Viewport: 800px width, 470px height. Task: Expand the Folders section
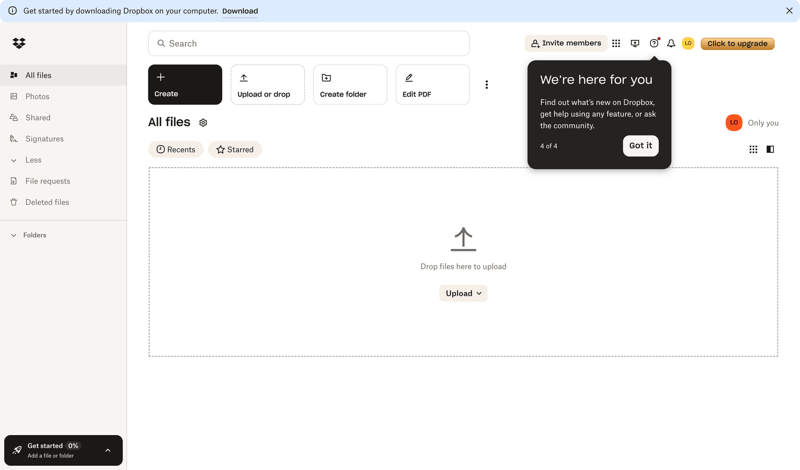pyautogui.click(x=29, y=235)
